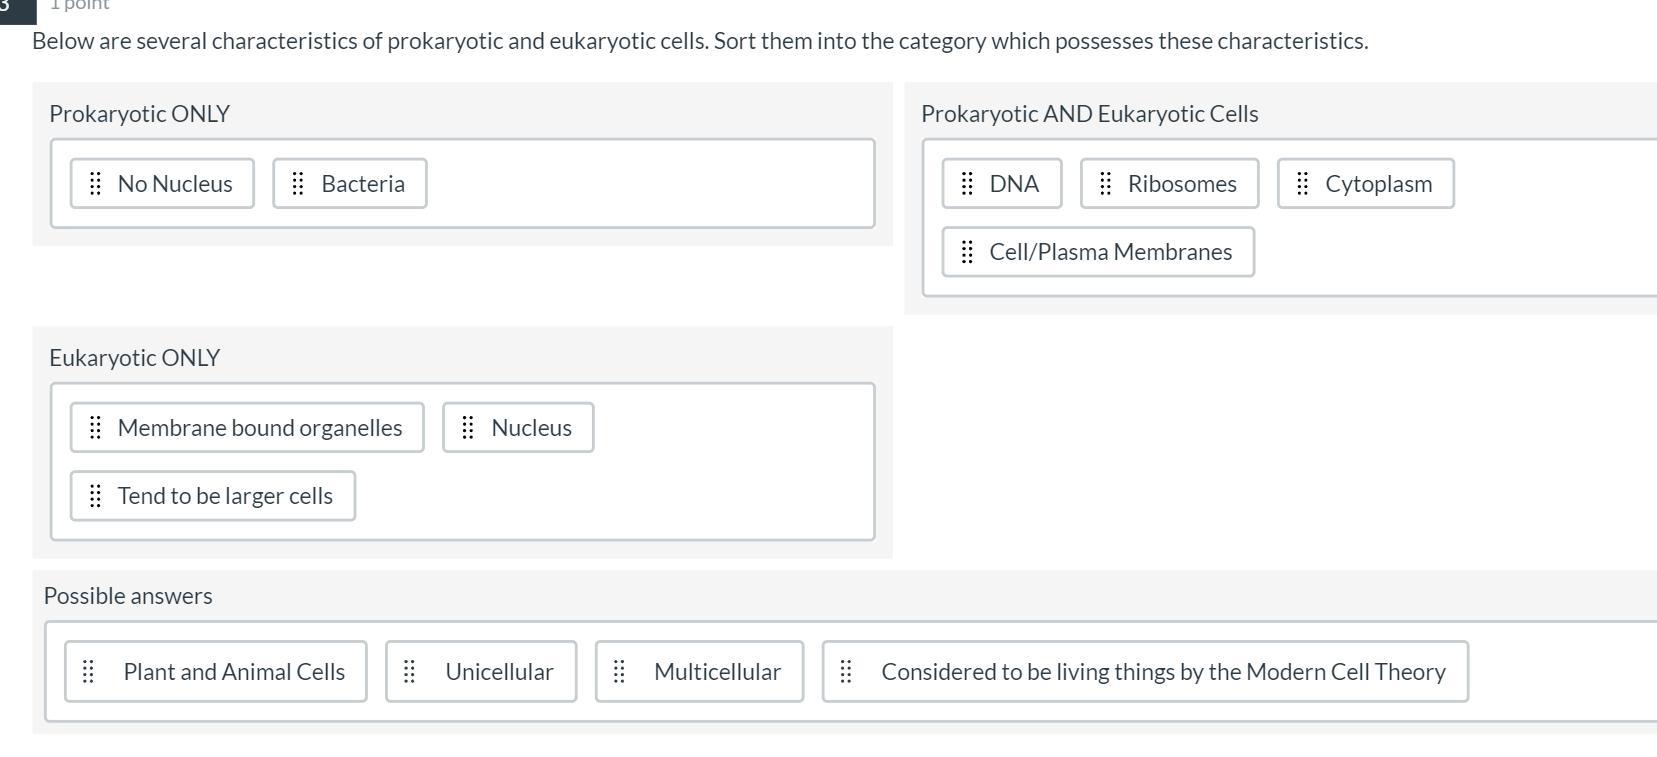Click drag handle on Cell/Plasma Membranes
The height and width of the screenshot is (757, 1657).
967,252
